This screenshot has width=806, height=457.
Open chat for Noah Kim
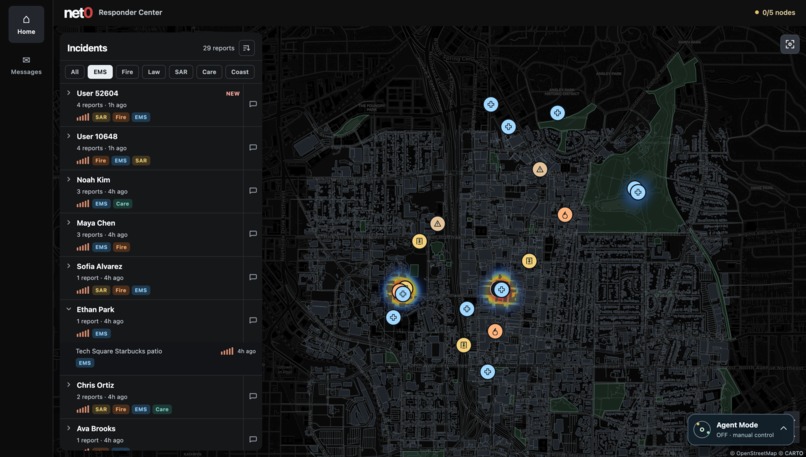tap(253, 191)
